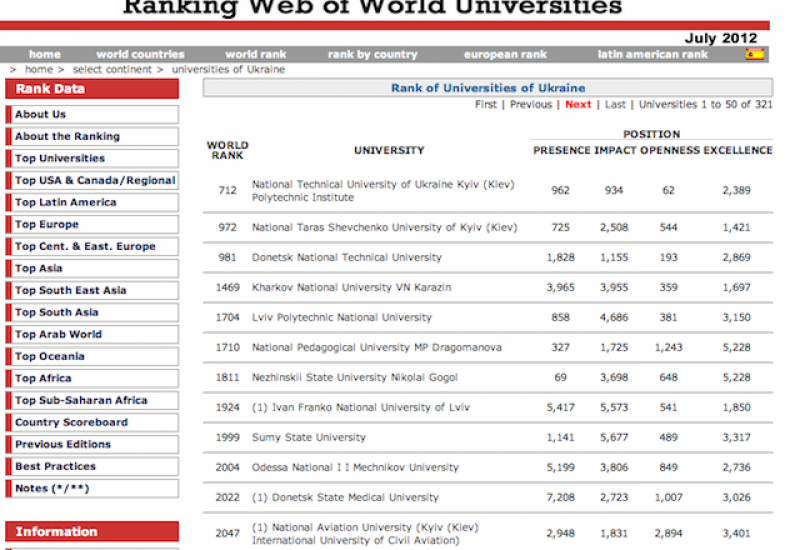800x550 pixels.
Task: Open Top South East Asia link
Action: coord(92,290)
